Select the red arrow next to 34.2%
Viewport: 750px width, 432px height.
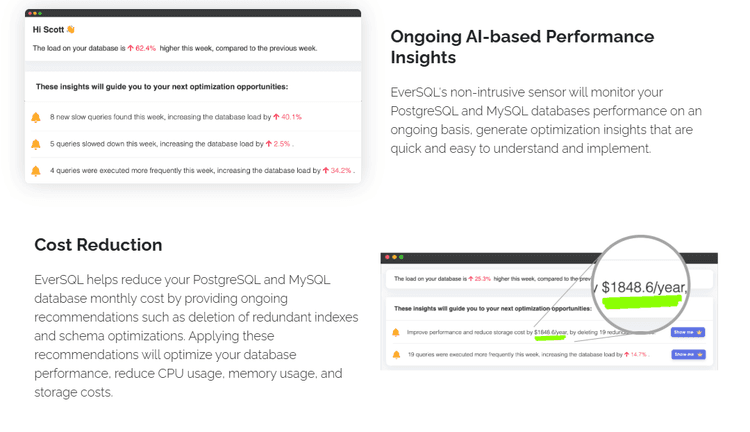(326, 171)
